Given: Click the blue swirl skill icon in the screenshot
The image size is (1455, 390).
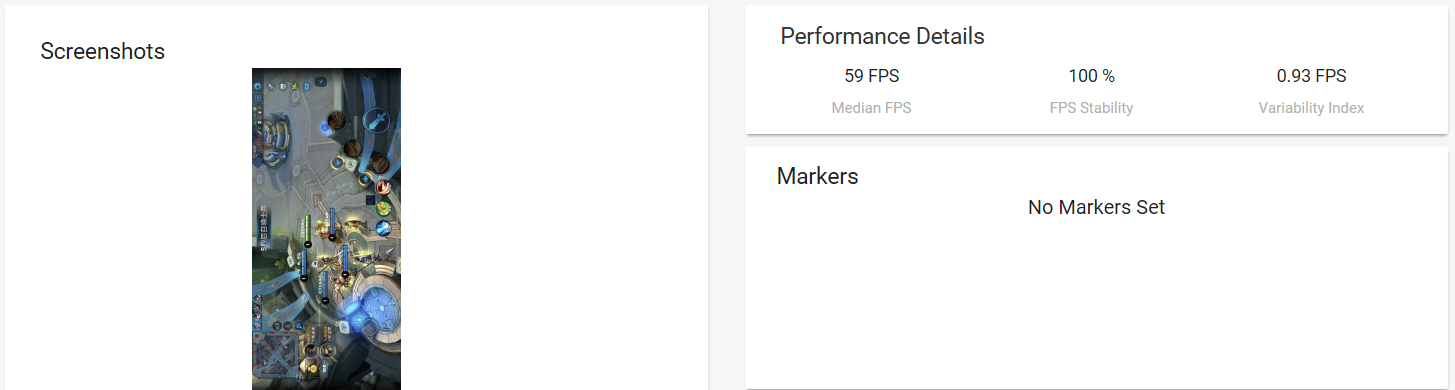Looking at the screenshot, I should click(383, 228).
